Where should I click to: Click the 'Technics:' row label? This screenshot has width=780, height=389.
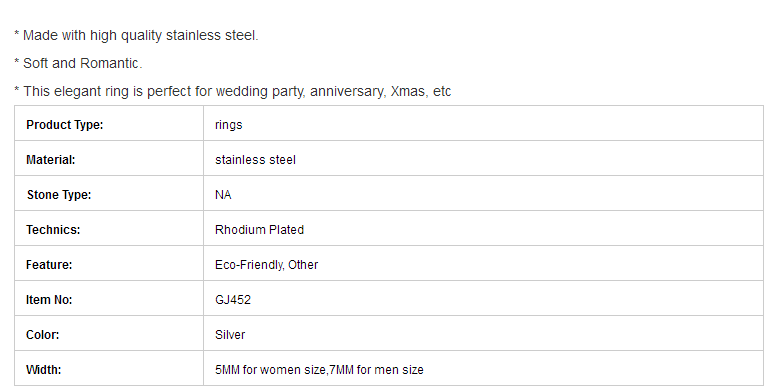53,230
